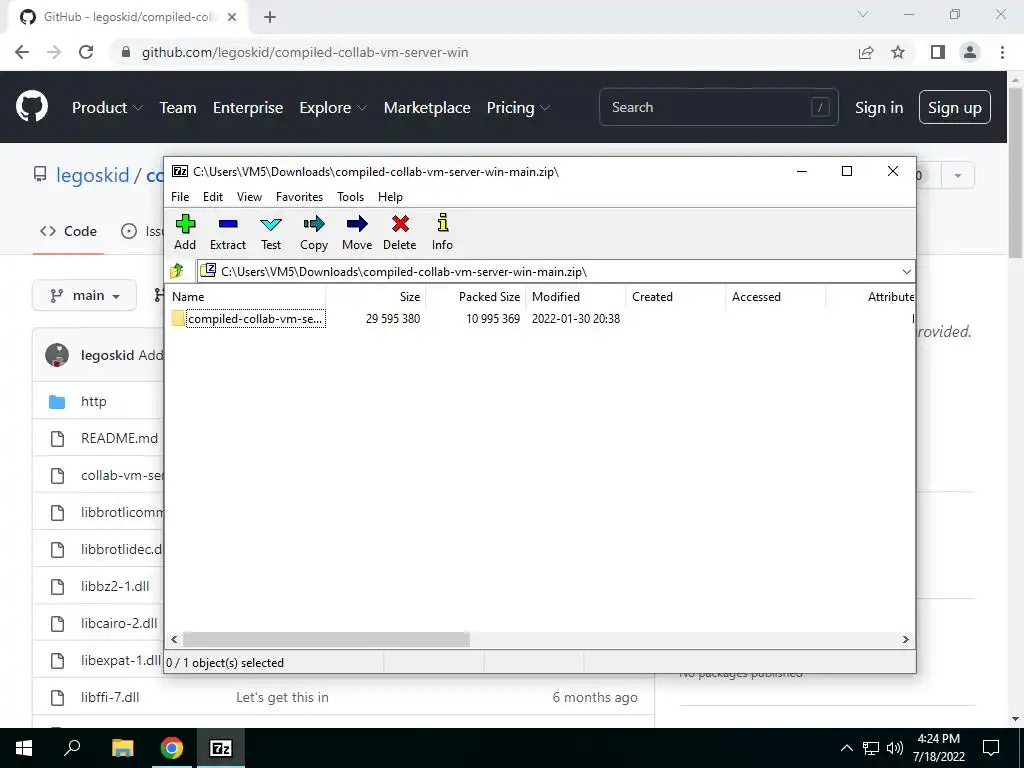Run the Test archive tool
This screenshot has height=768, width=1024.
click(270, 232)
